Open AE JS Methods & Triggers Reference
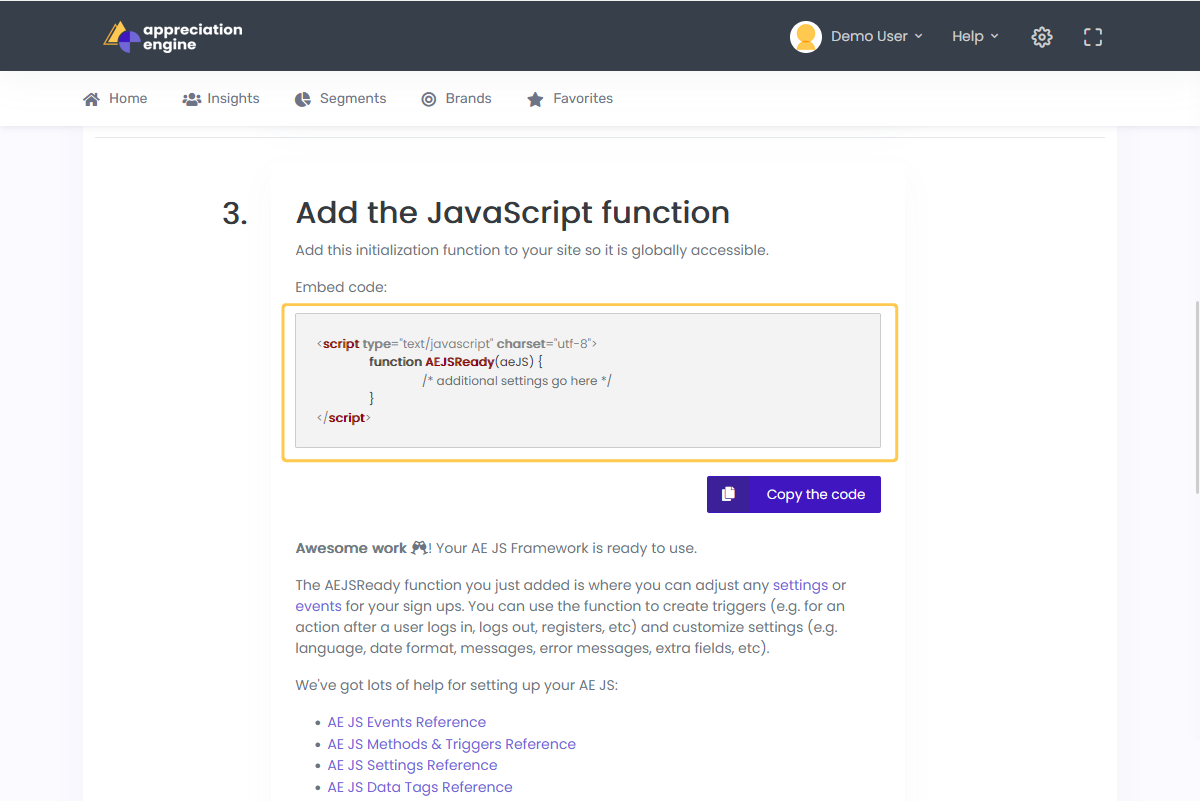The width and height of the screenshot is (1200, 801). click(x=452, y=744)
